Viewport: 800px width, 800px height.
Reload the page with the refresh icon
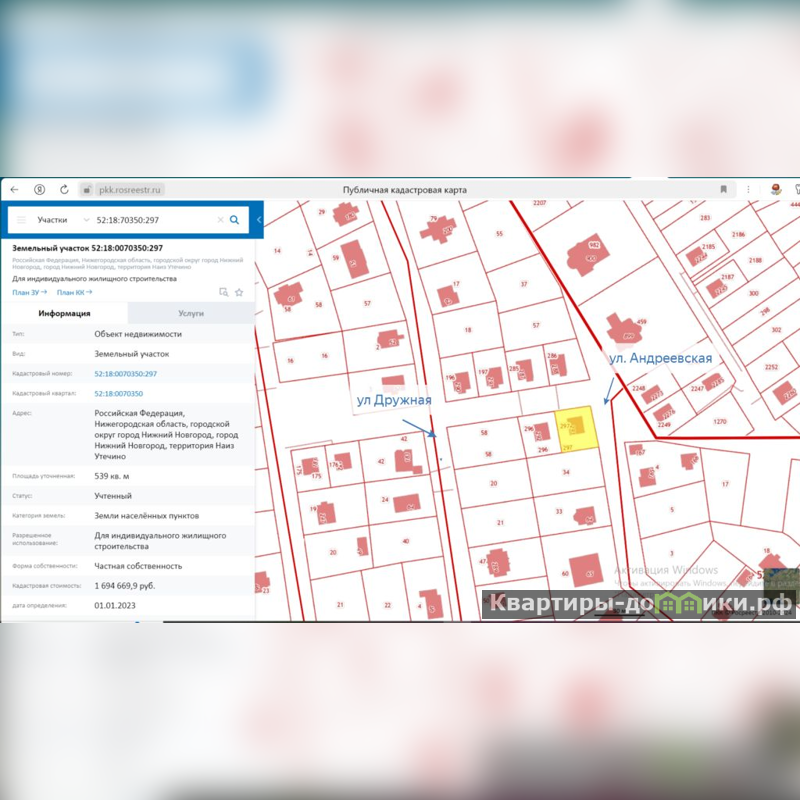[64, 189]
